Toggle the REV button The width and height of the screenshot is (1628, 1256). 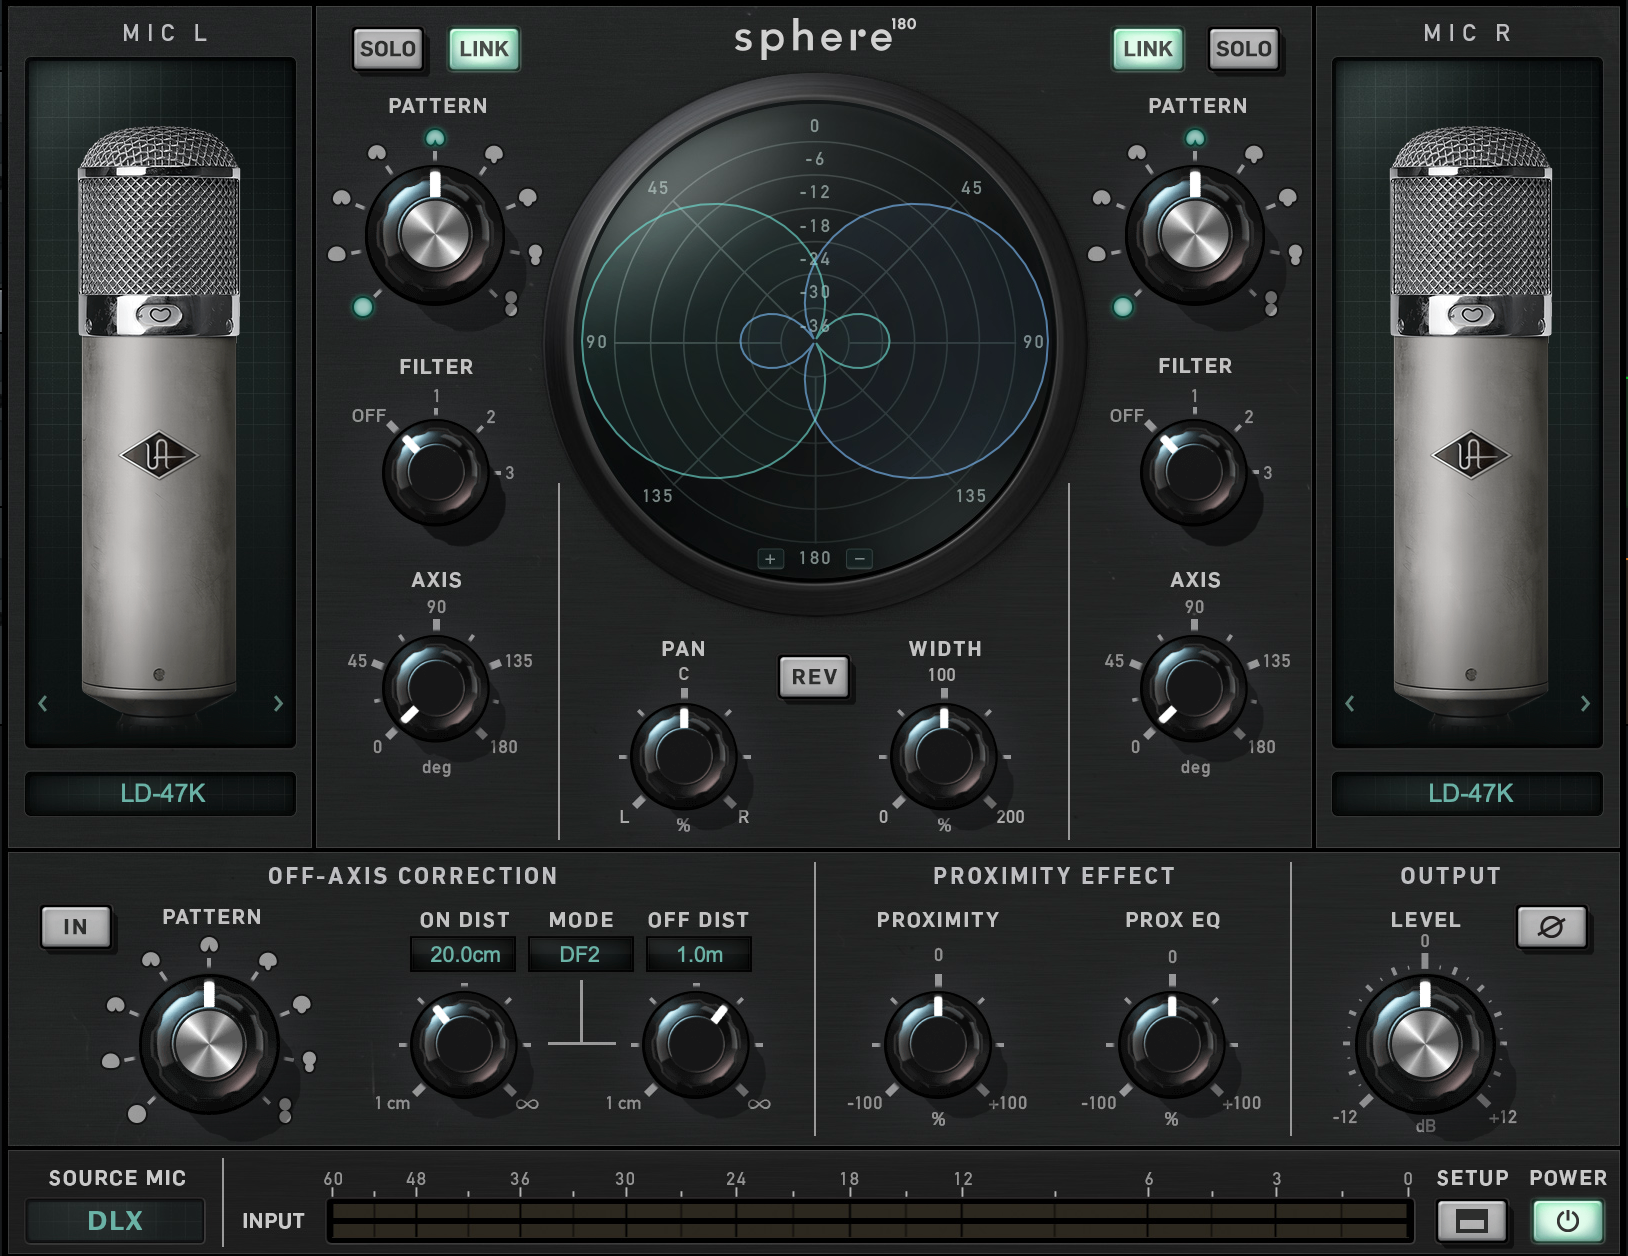tap(815, 677)
